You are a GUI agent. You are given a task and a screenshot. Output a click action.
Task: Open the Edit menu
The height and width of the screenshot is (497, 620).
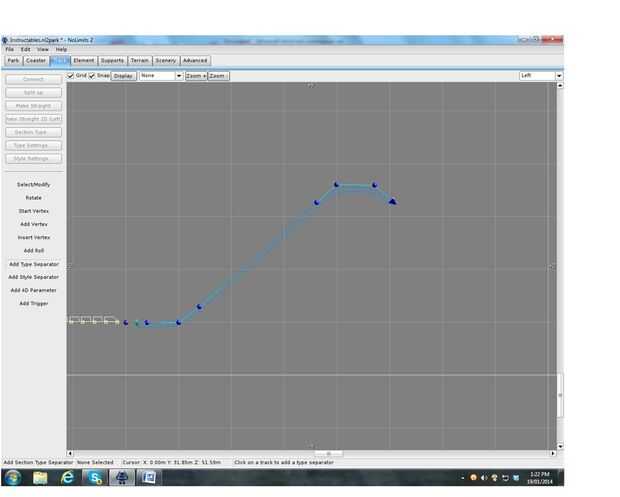pos(26,49)
